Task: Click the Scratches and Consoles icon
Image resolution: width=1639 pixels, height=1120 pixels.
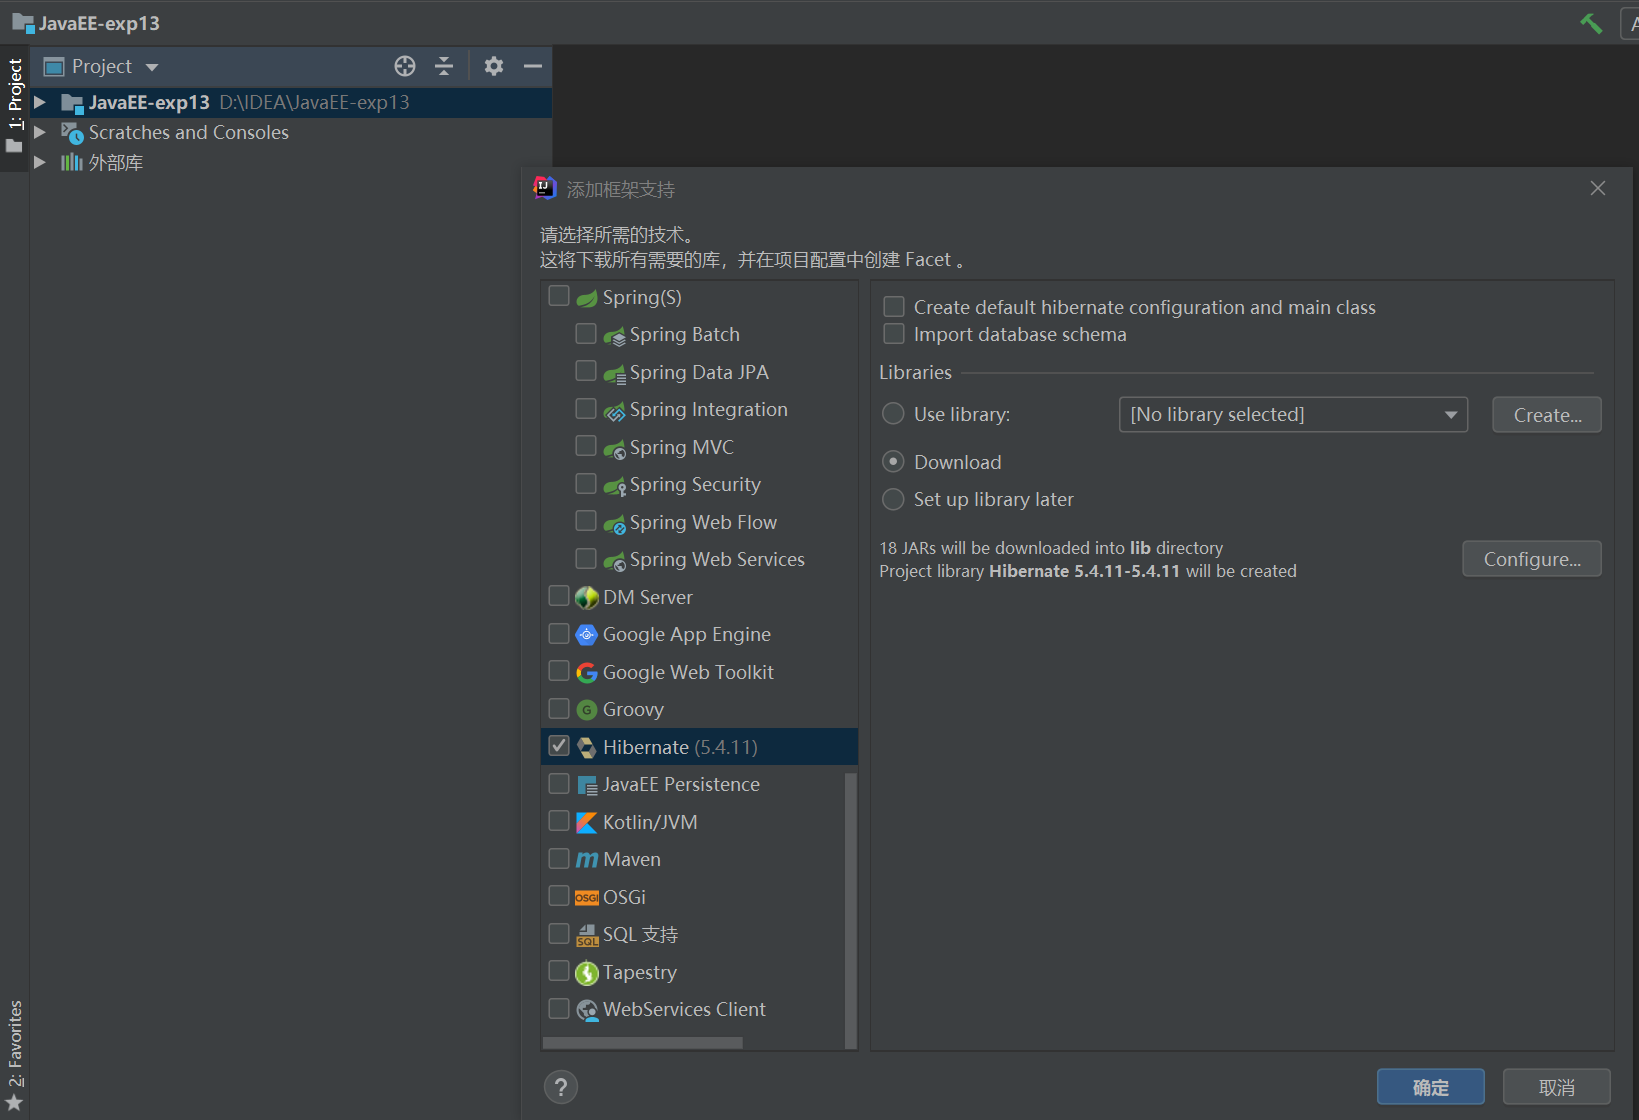Action: tap(72, 133)
